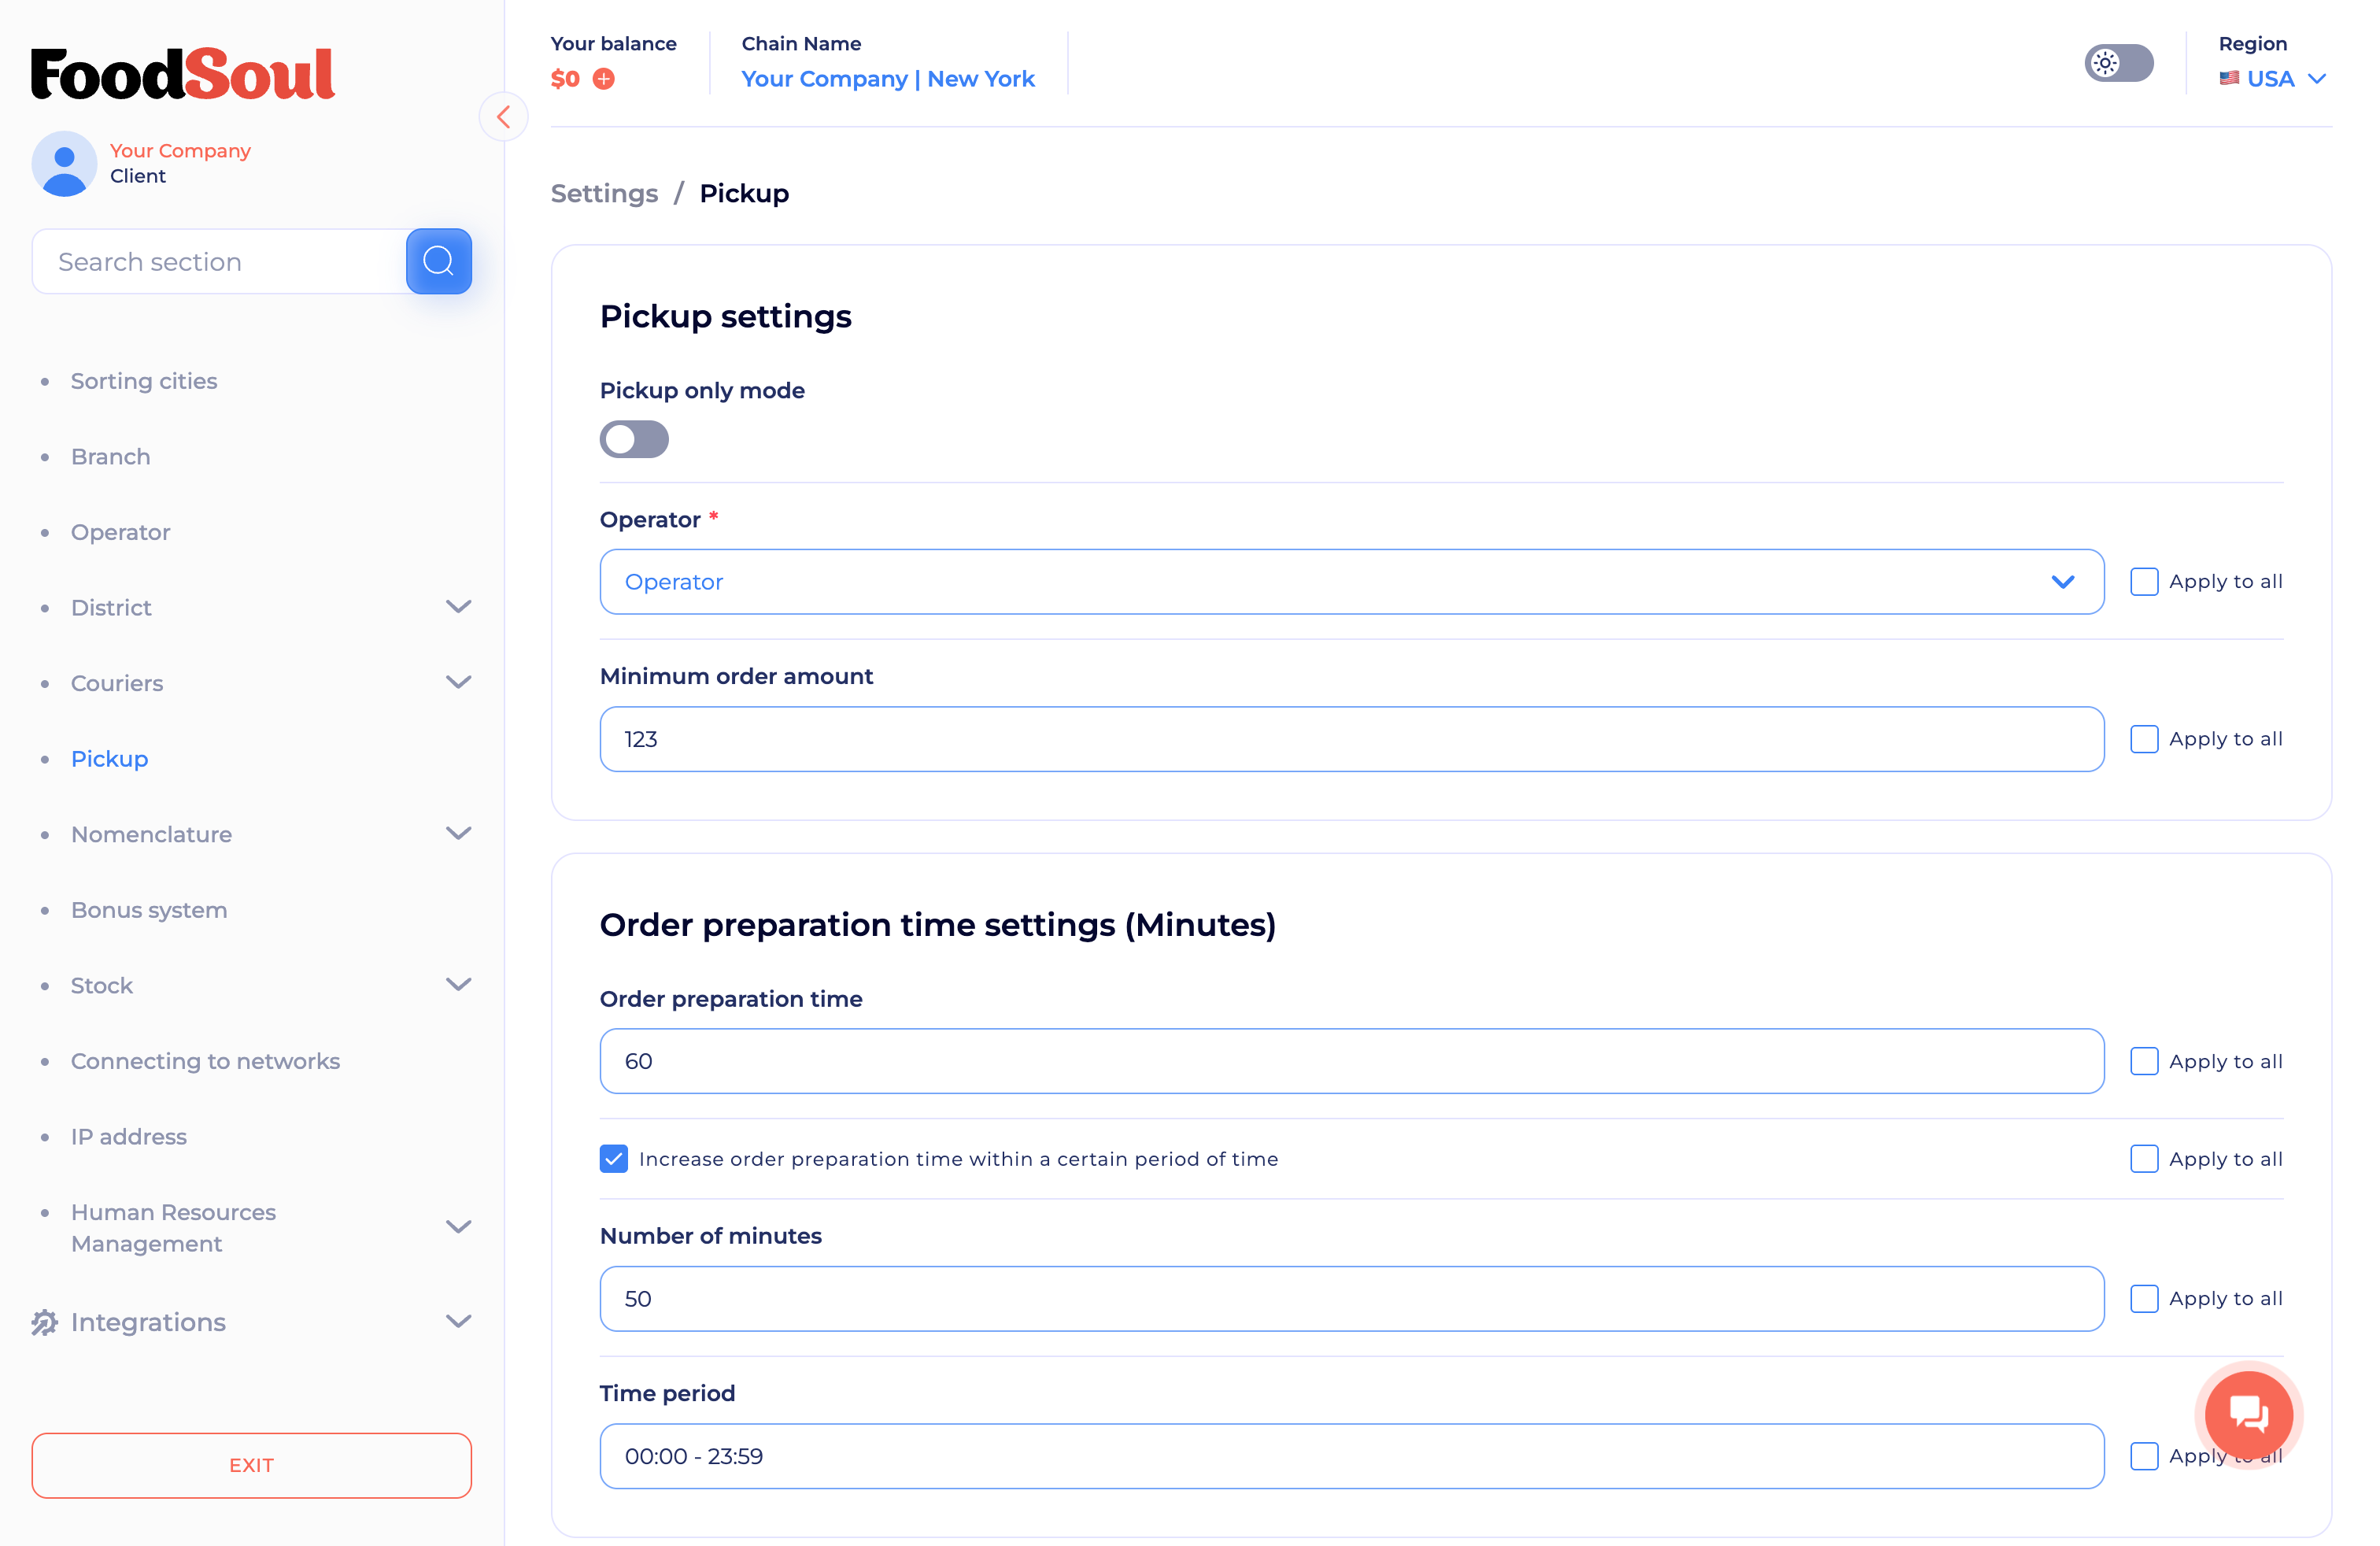Open Your Company | New York link
The image size is (2380, 1546).
[888, 78]
